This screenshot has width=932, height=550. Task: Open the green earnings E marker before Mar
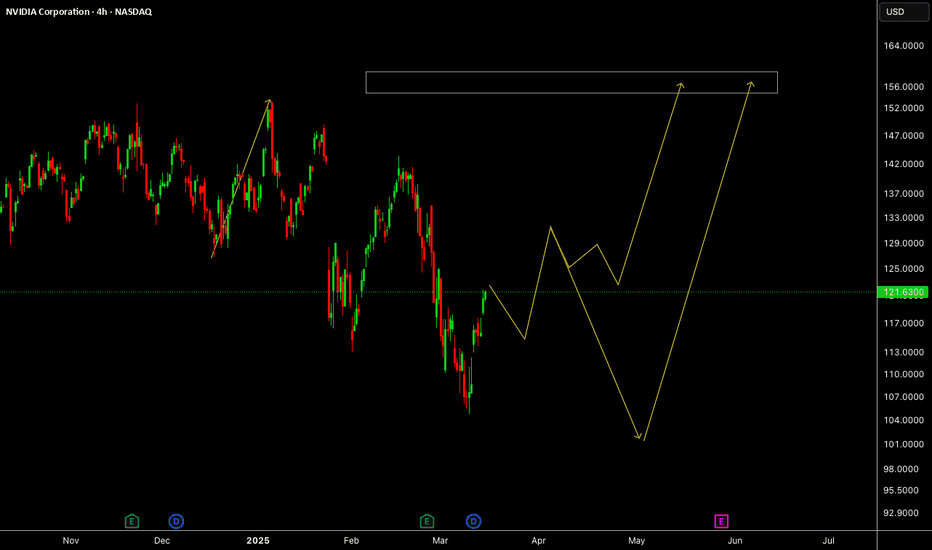click(427, 521)
